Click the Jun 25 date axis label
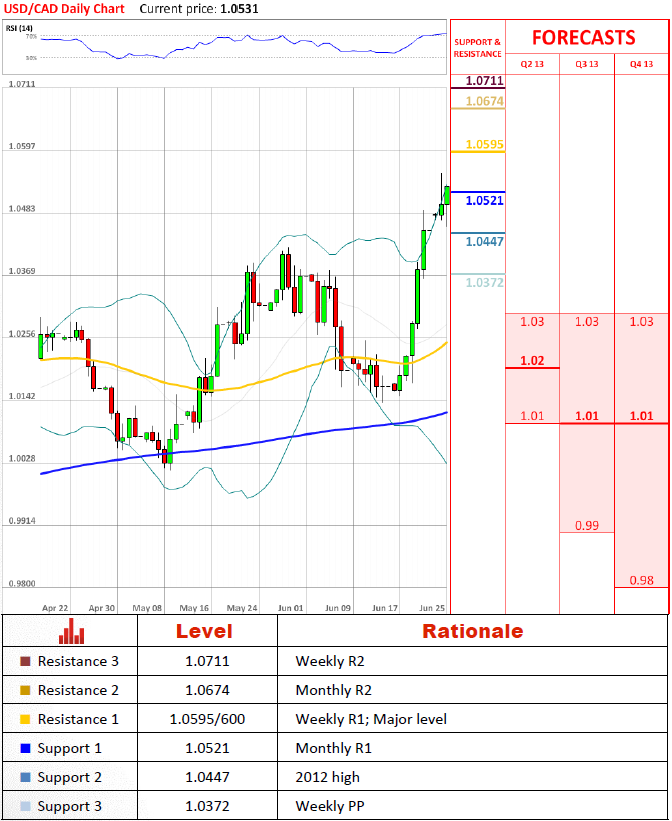The width and height of the screenshot is (672, 821). click(x=432, y=608)
